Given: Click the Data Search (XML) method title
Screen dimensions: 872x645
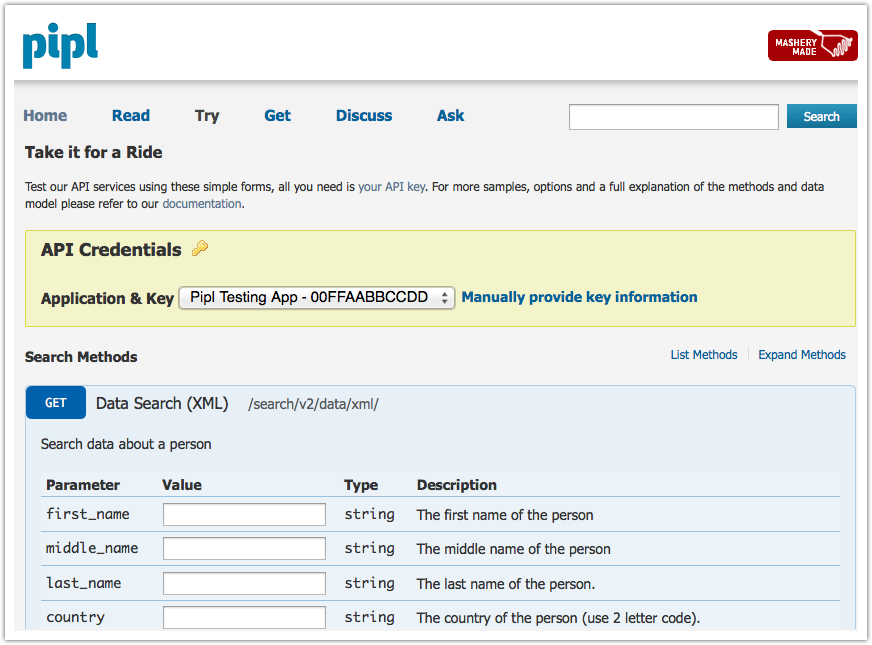Looking at the screenshot, I should pos(162,403).
